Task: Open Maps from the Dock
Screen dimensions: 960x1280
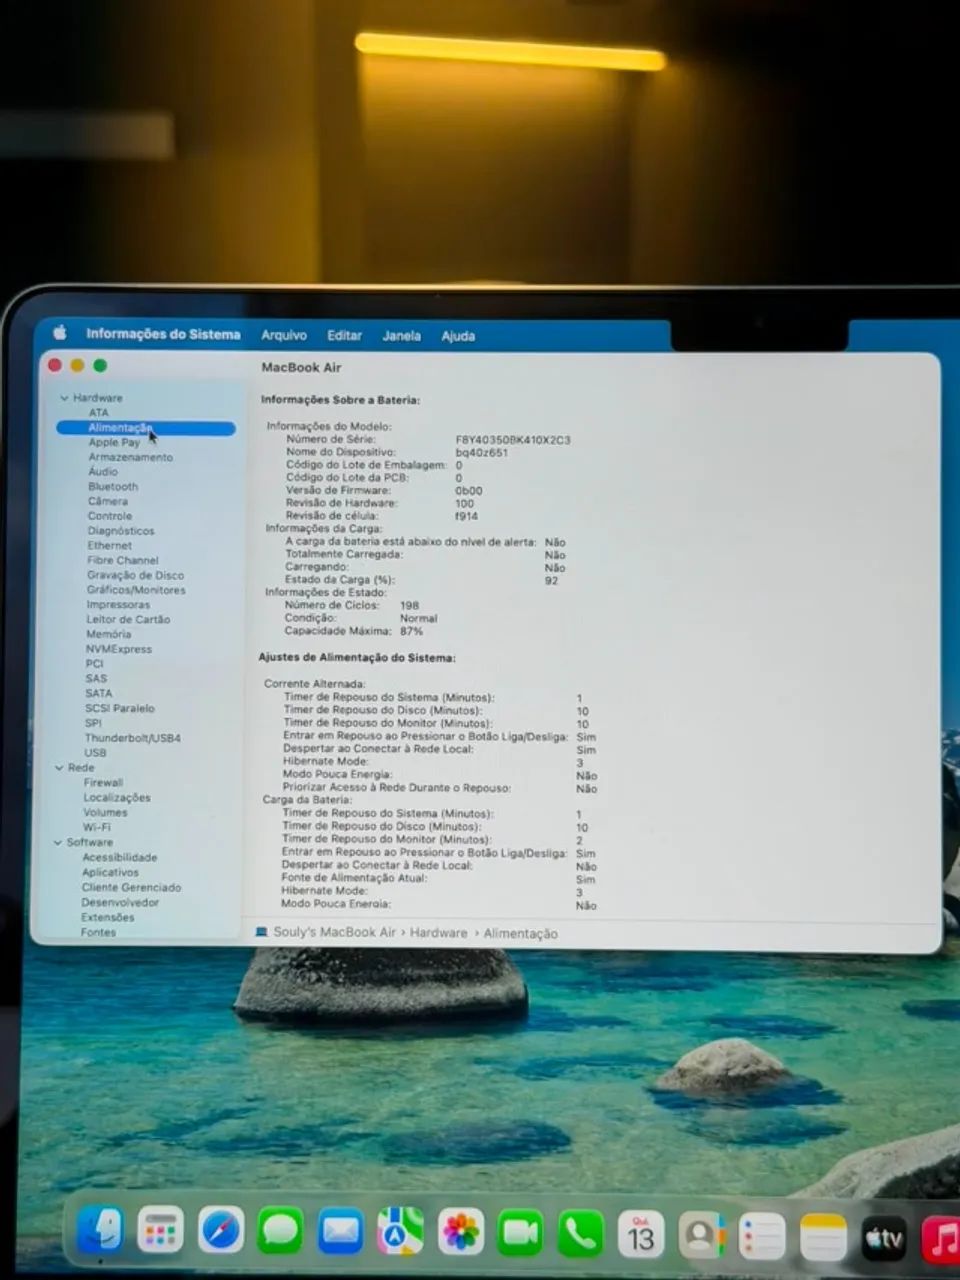Action: [400, 1231]
